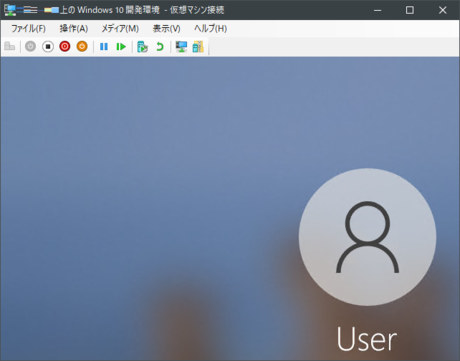Revert the VM with green arrow icon
460x361 pixels.
(x=160, y=46)
